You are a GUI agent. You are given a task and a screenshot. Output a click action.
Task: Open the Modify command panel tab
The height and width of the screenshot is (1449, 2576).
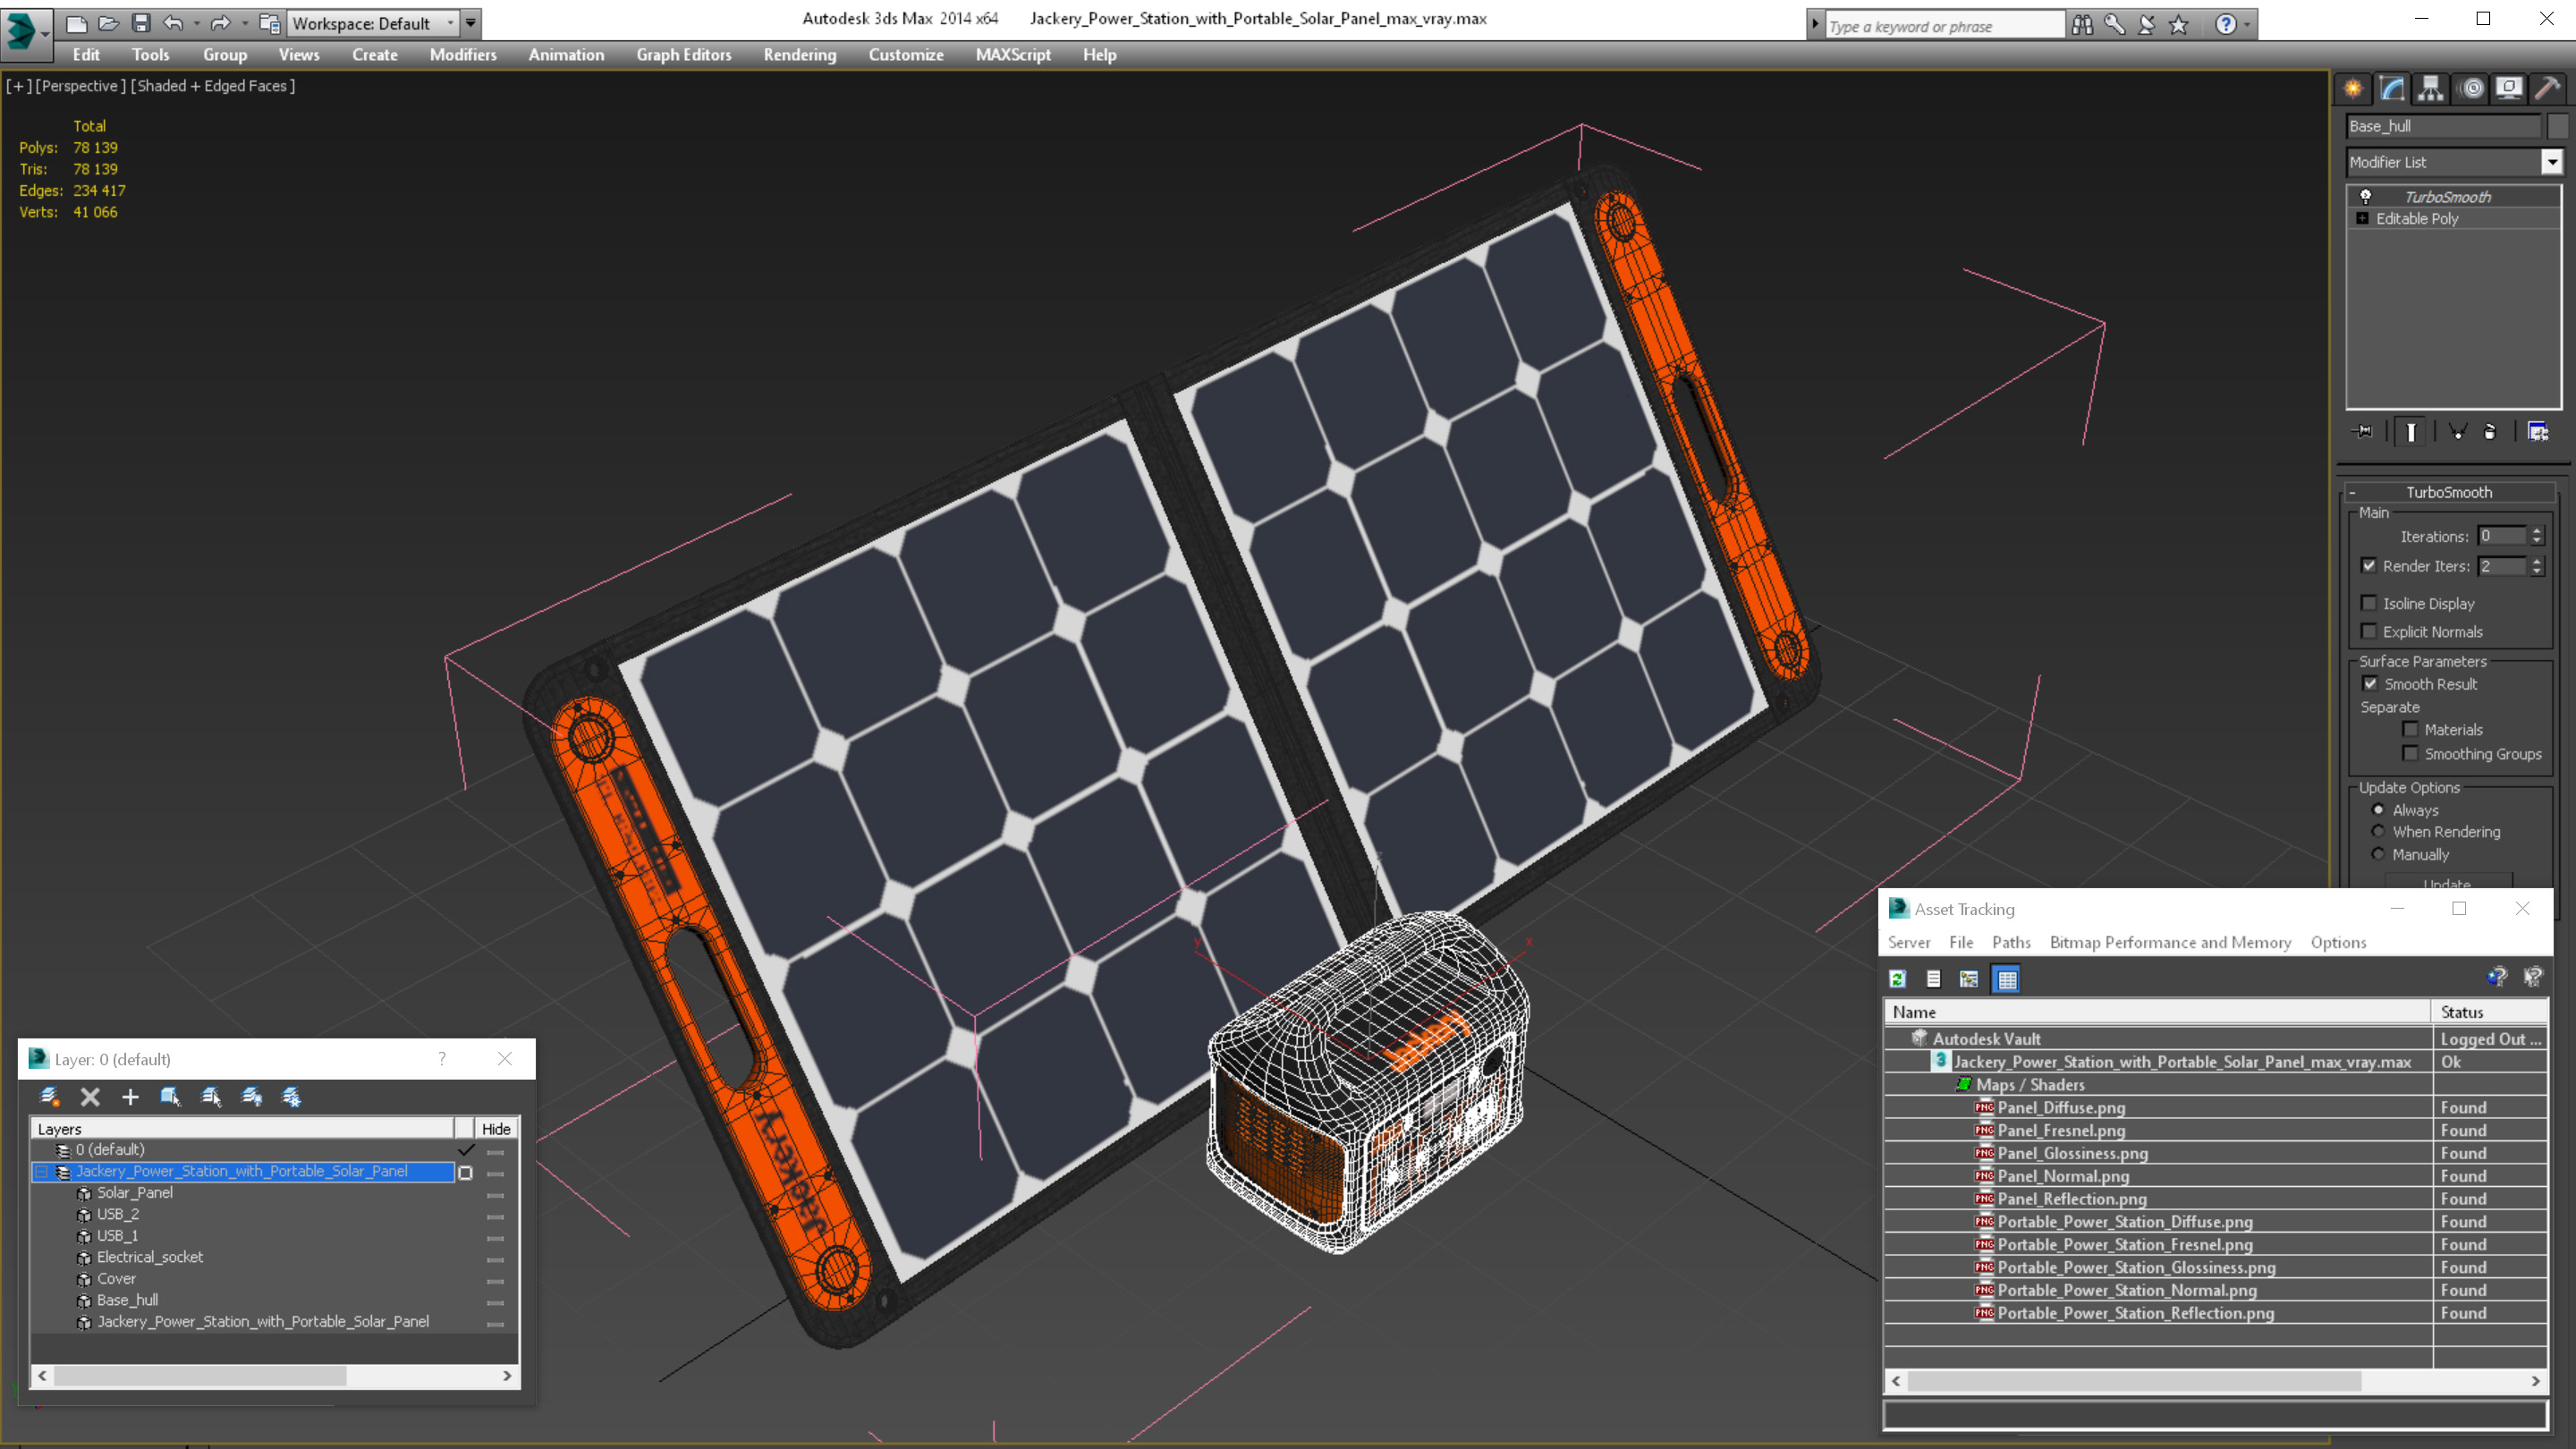pyautogui.click(x=2392, y=88)
